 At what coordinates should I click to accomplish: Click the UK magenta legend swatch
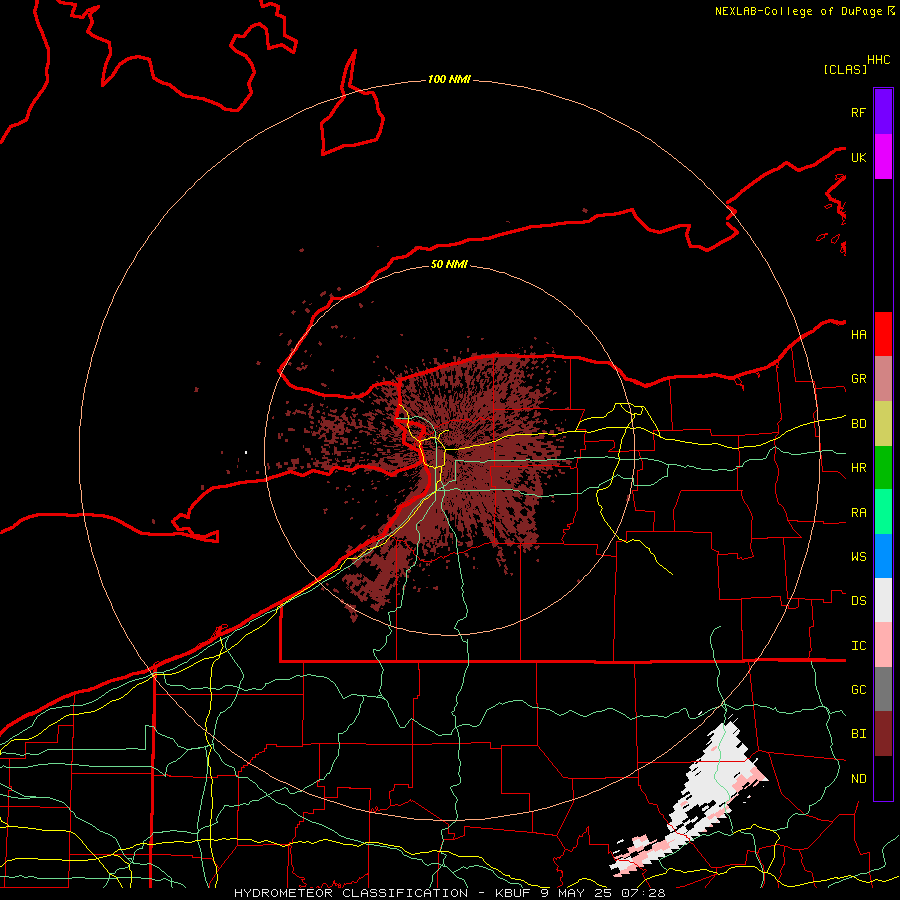(883, 157)
